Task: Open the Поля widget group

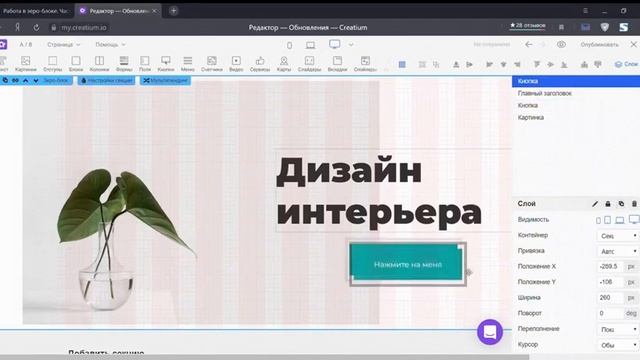Action: click(x=145, y=64)
